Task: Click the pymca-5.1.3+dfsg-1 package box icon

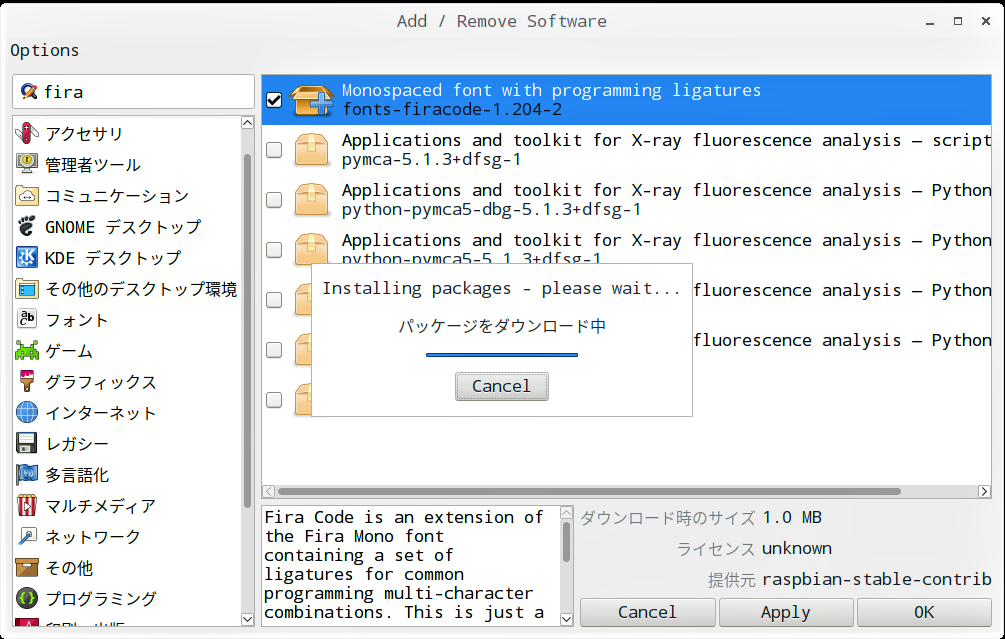Action: pyautogui.click(x=311, y=150)
